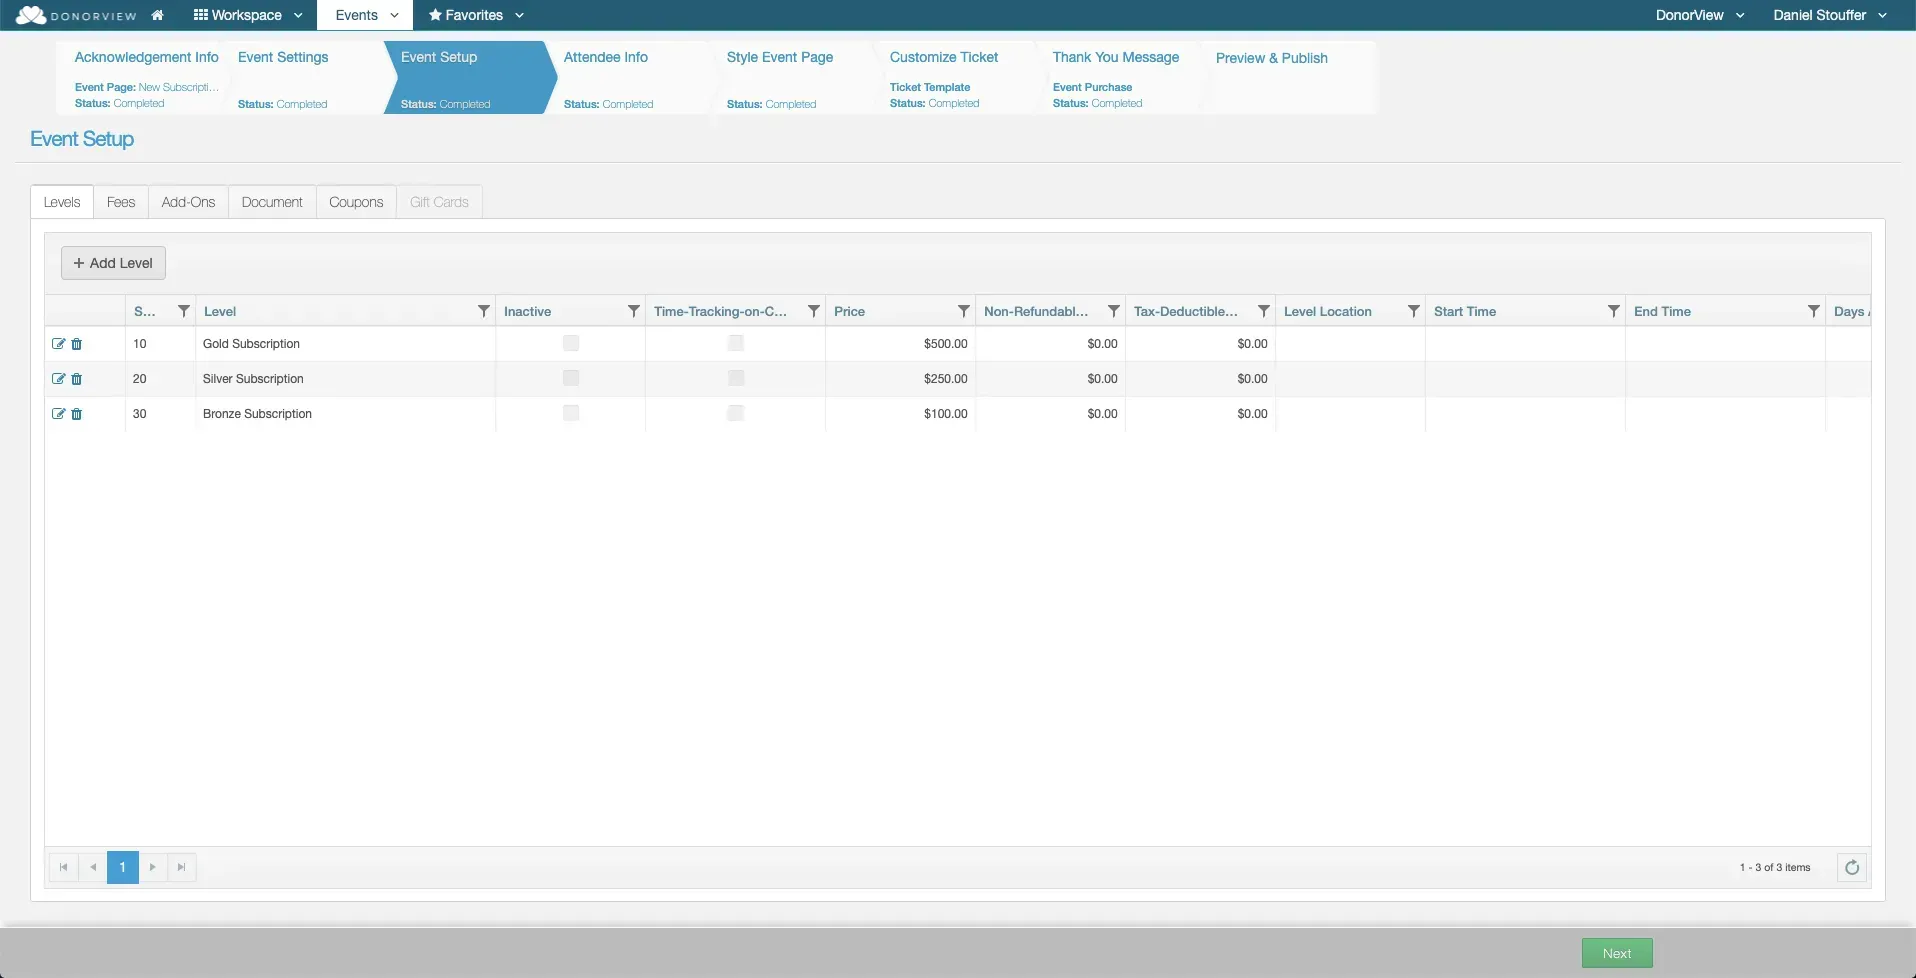This screenshot has width=1916, height=978.
Task: Click the Bronze Subscription price $100.00
Action: coord(945,414)
